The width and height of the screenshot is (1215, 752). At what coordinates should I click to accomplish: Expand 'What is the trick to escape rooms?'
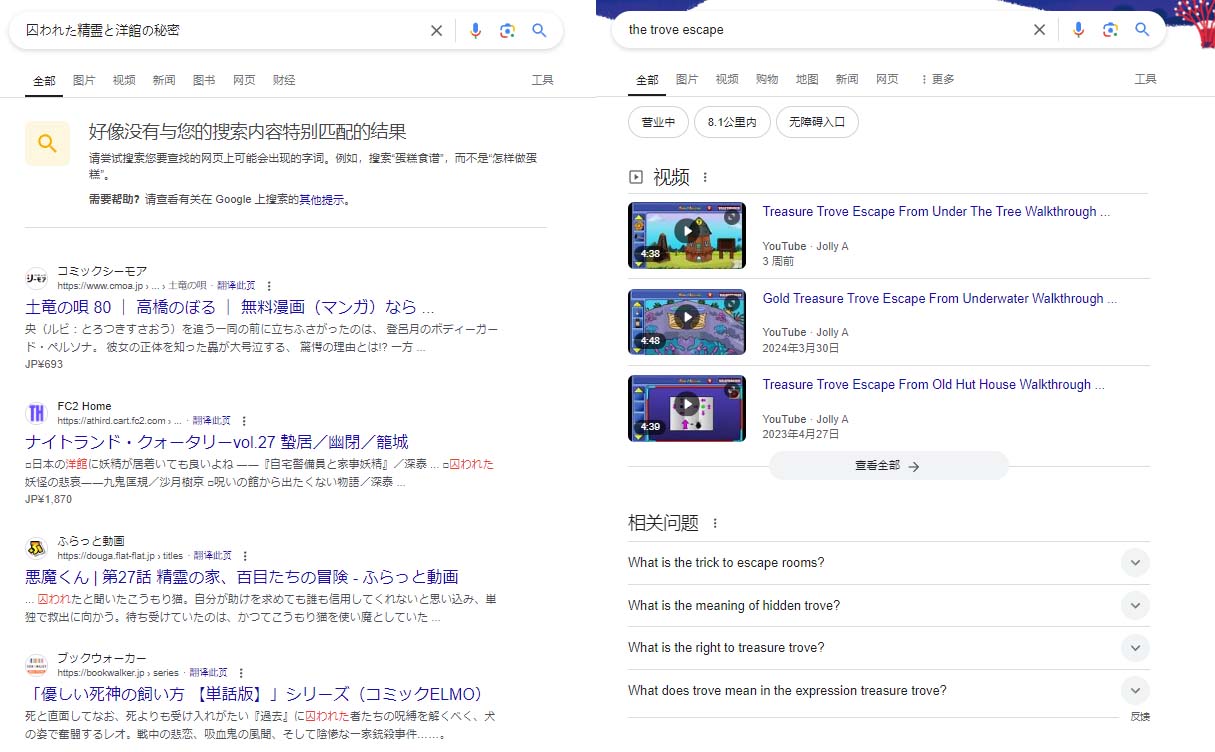(1135, 562)
